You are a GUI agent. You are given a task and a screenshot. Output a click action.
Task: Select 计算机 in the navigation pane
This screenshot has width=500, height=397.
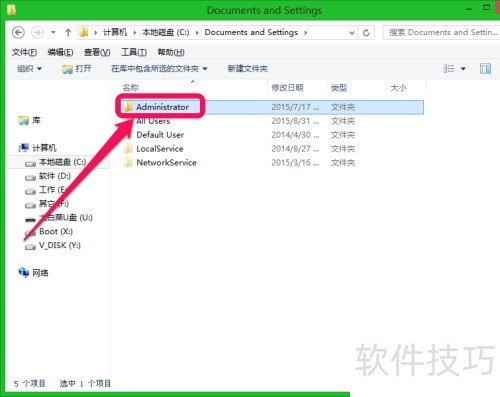click(x=44, y=148)
